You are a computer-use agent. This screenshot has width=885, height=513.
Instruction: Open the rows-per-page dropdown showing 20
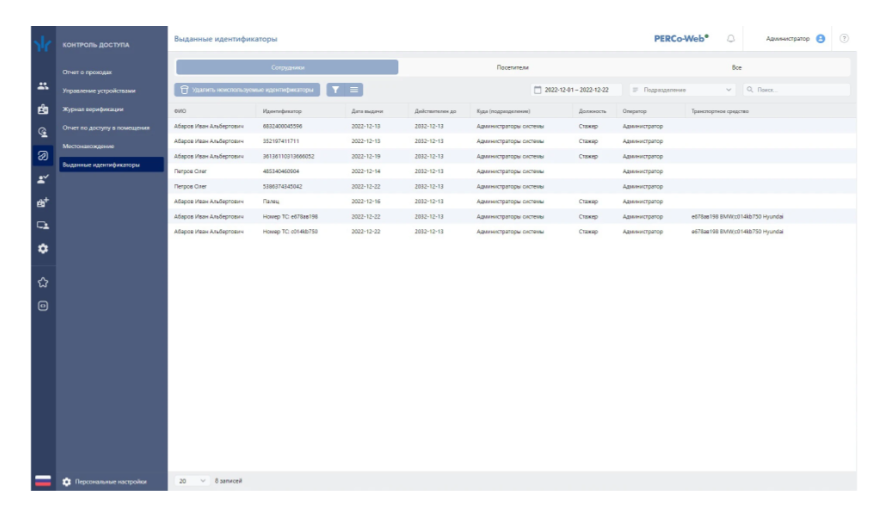tap(191, 481)
